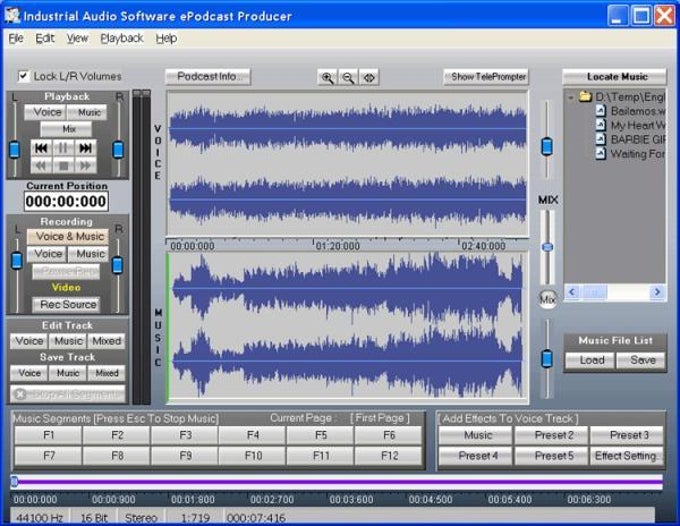Save the Voice track
The width and height of the screenshot is (680, 526).
click(29, 373)
